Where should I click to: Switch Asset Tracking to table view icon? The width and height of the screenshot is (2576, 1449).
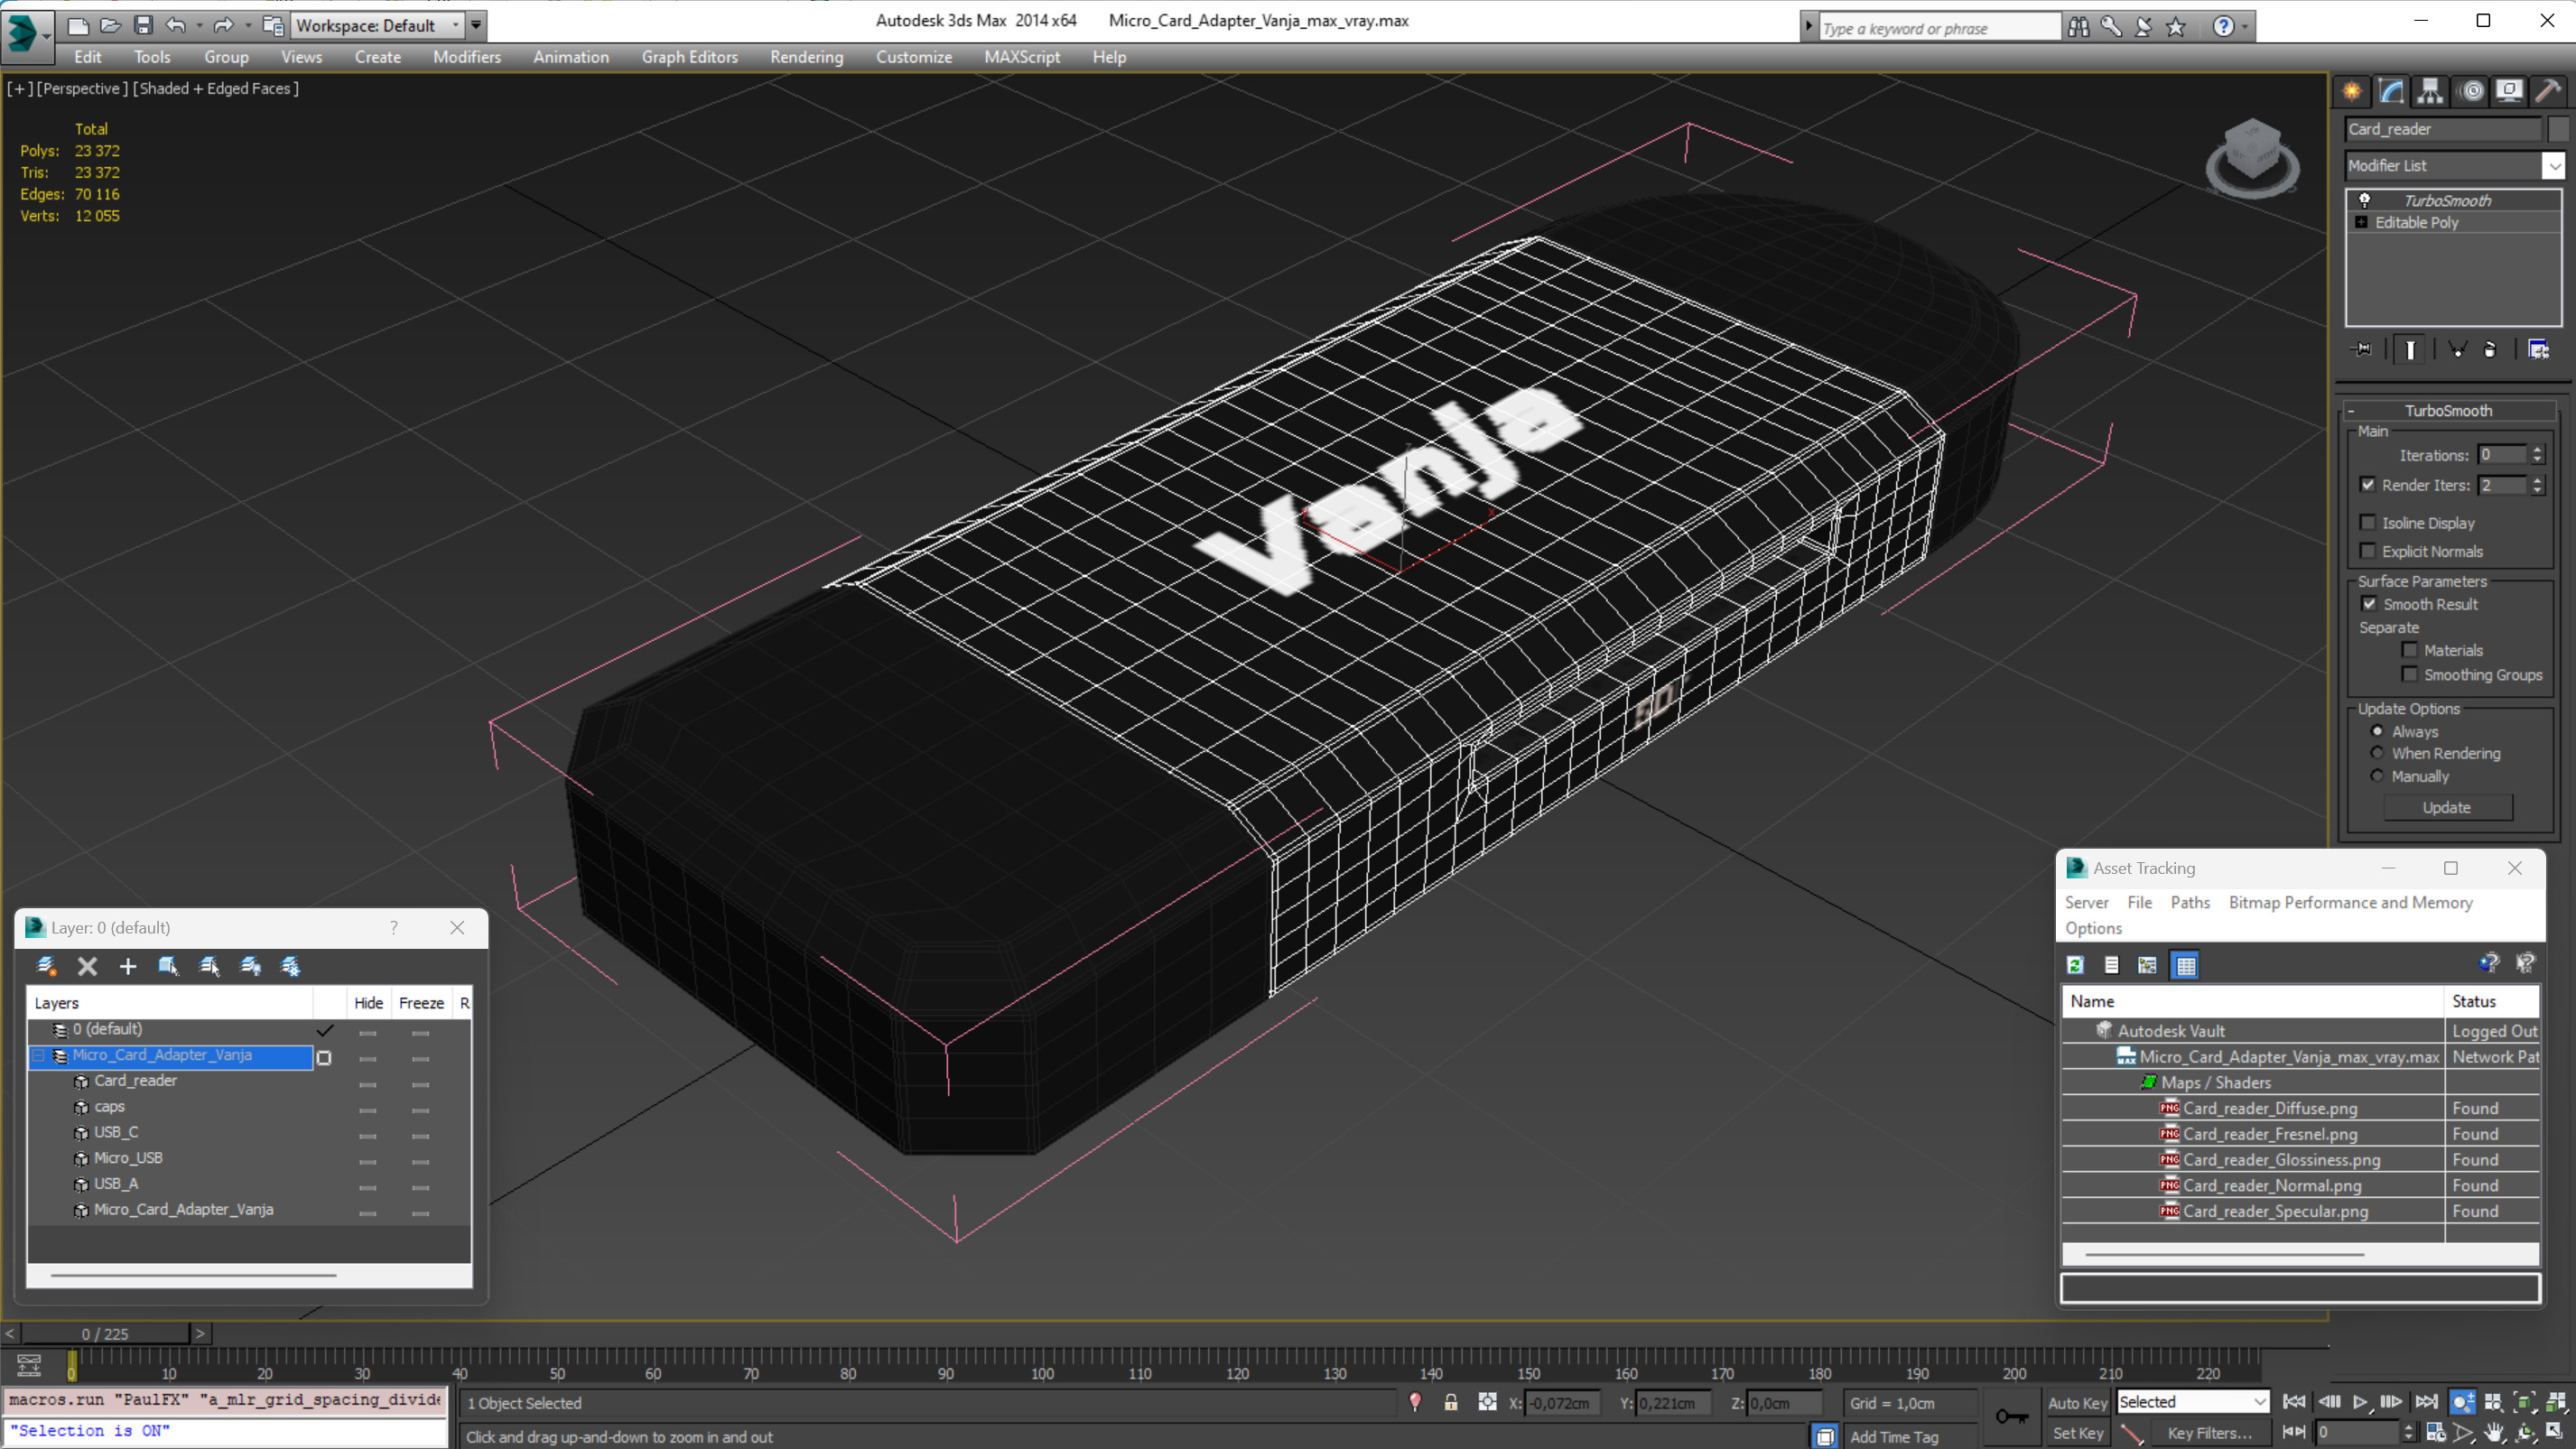pos(2186,965)
